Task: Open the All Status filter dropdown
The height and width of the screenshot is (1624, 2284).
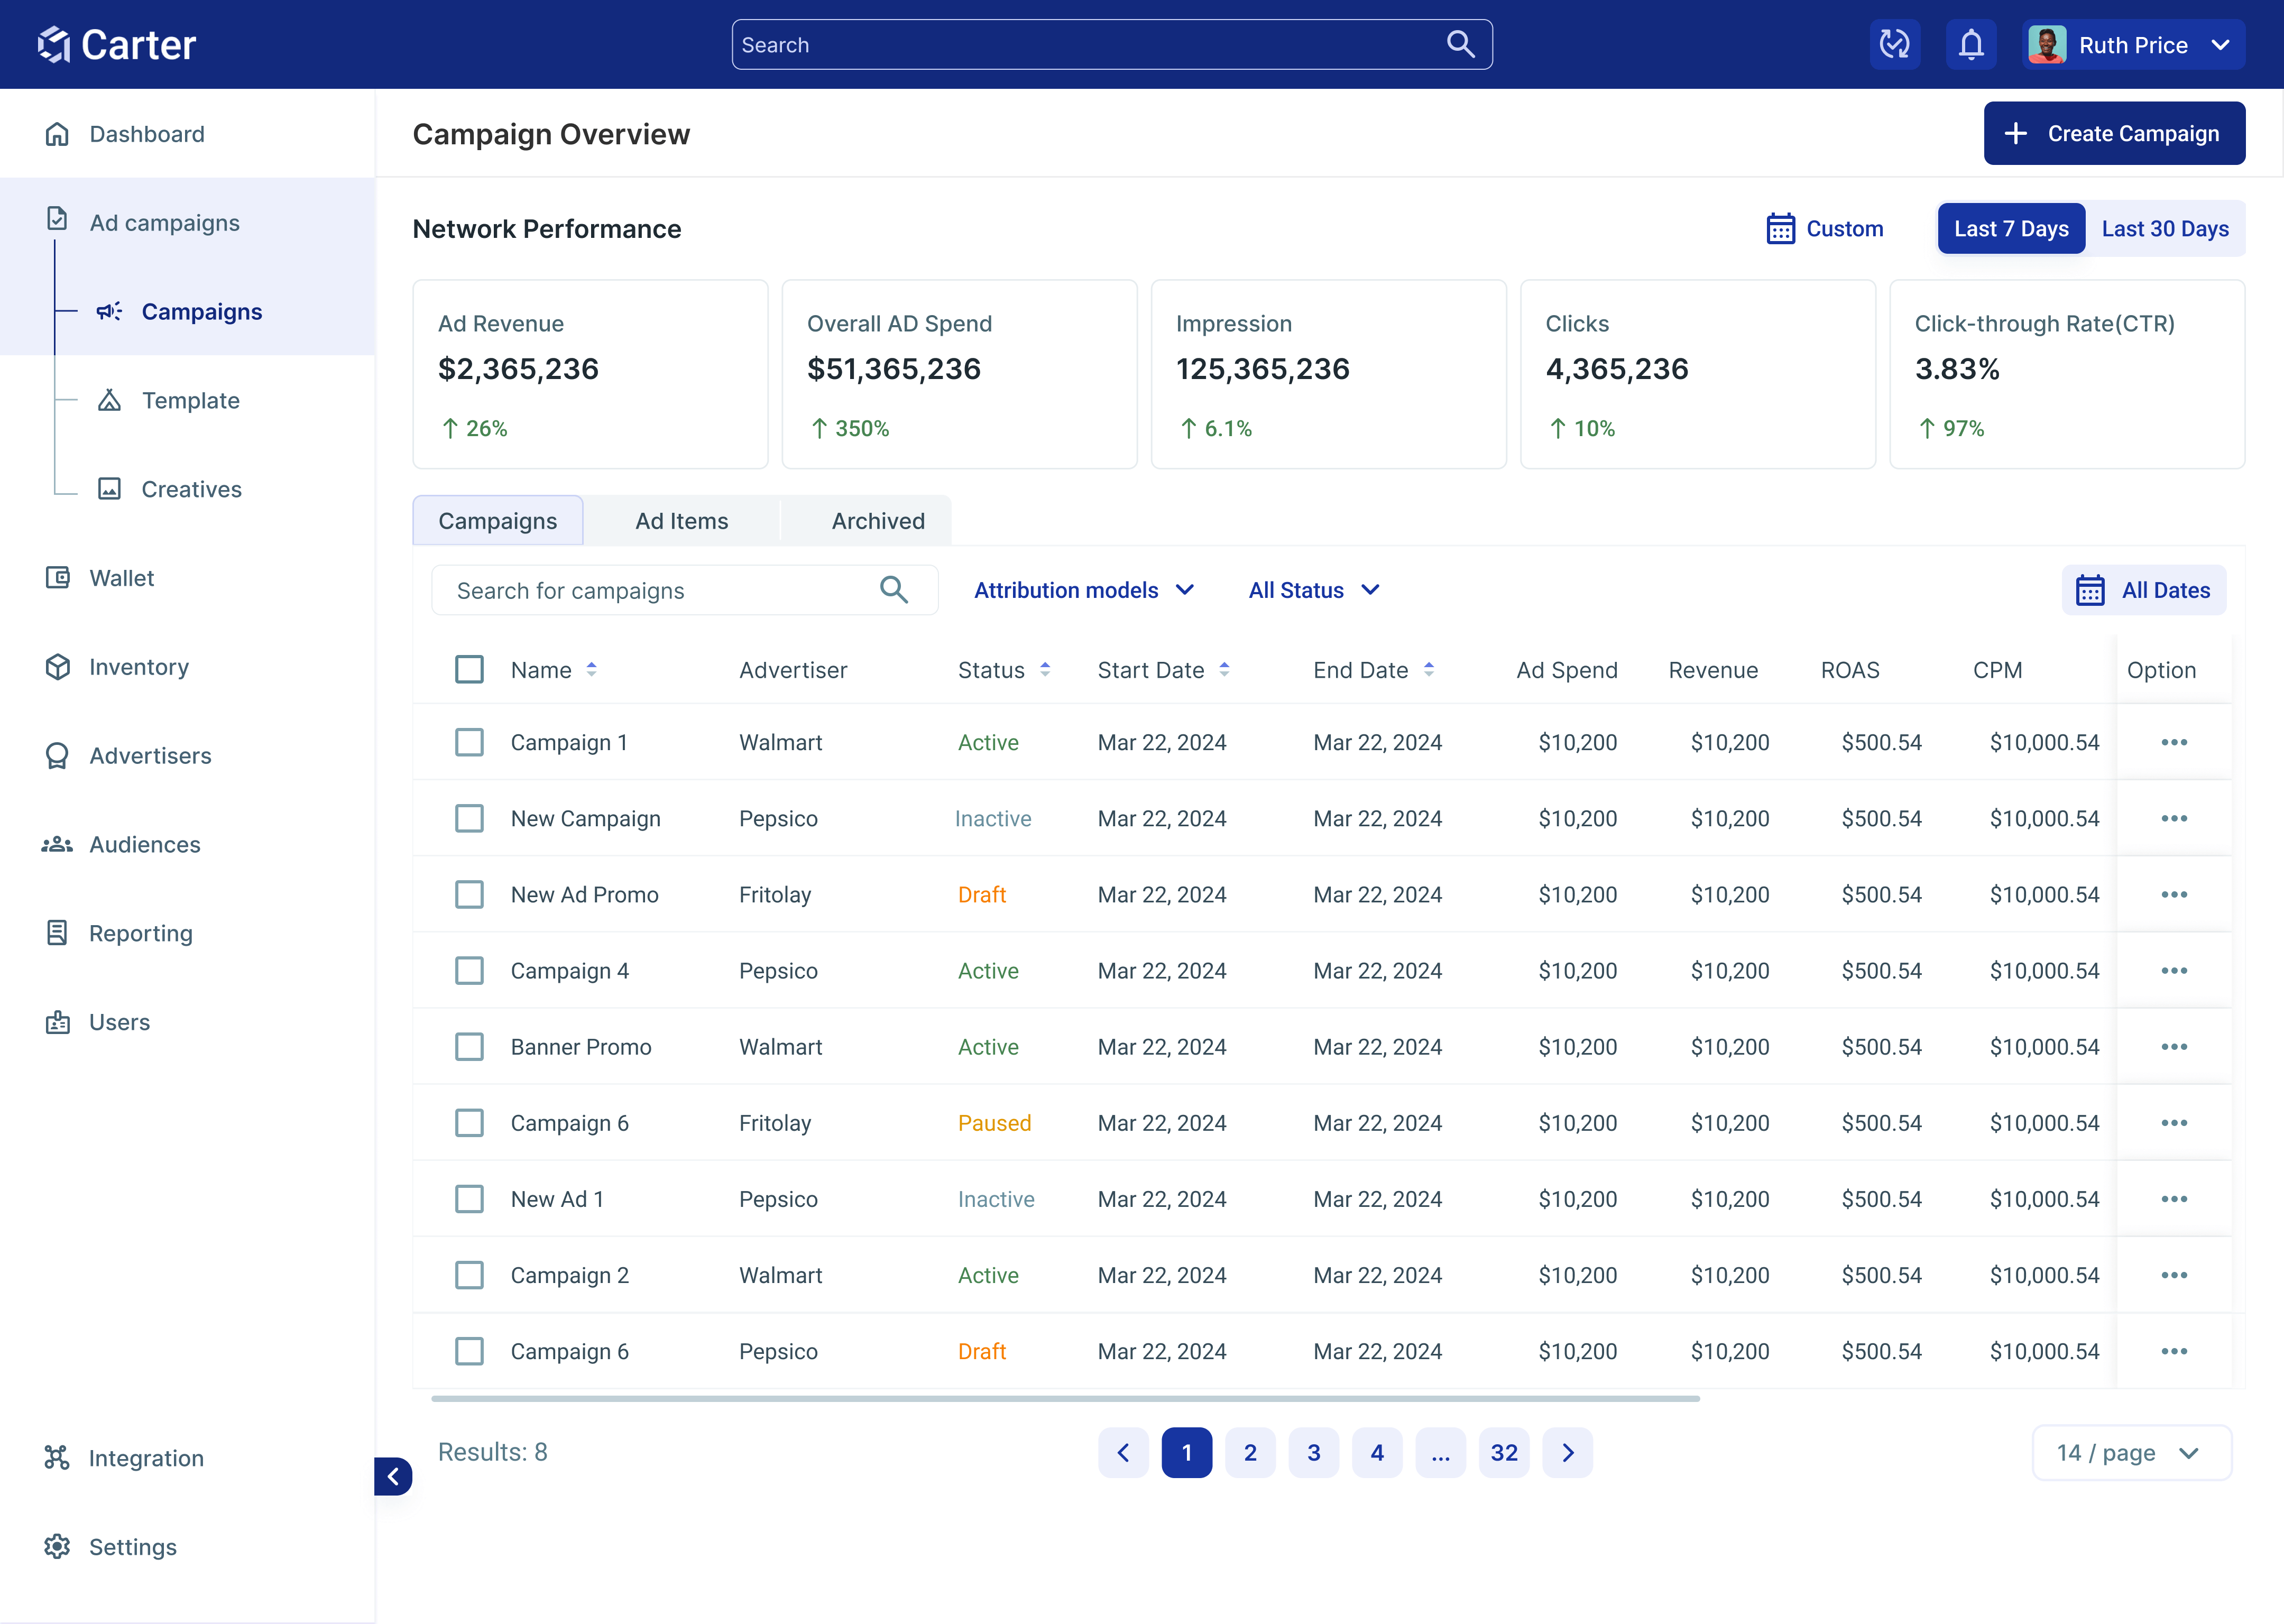Action: [1314, 590]
